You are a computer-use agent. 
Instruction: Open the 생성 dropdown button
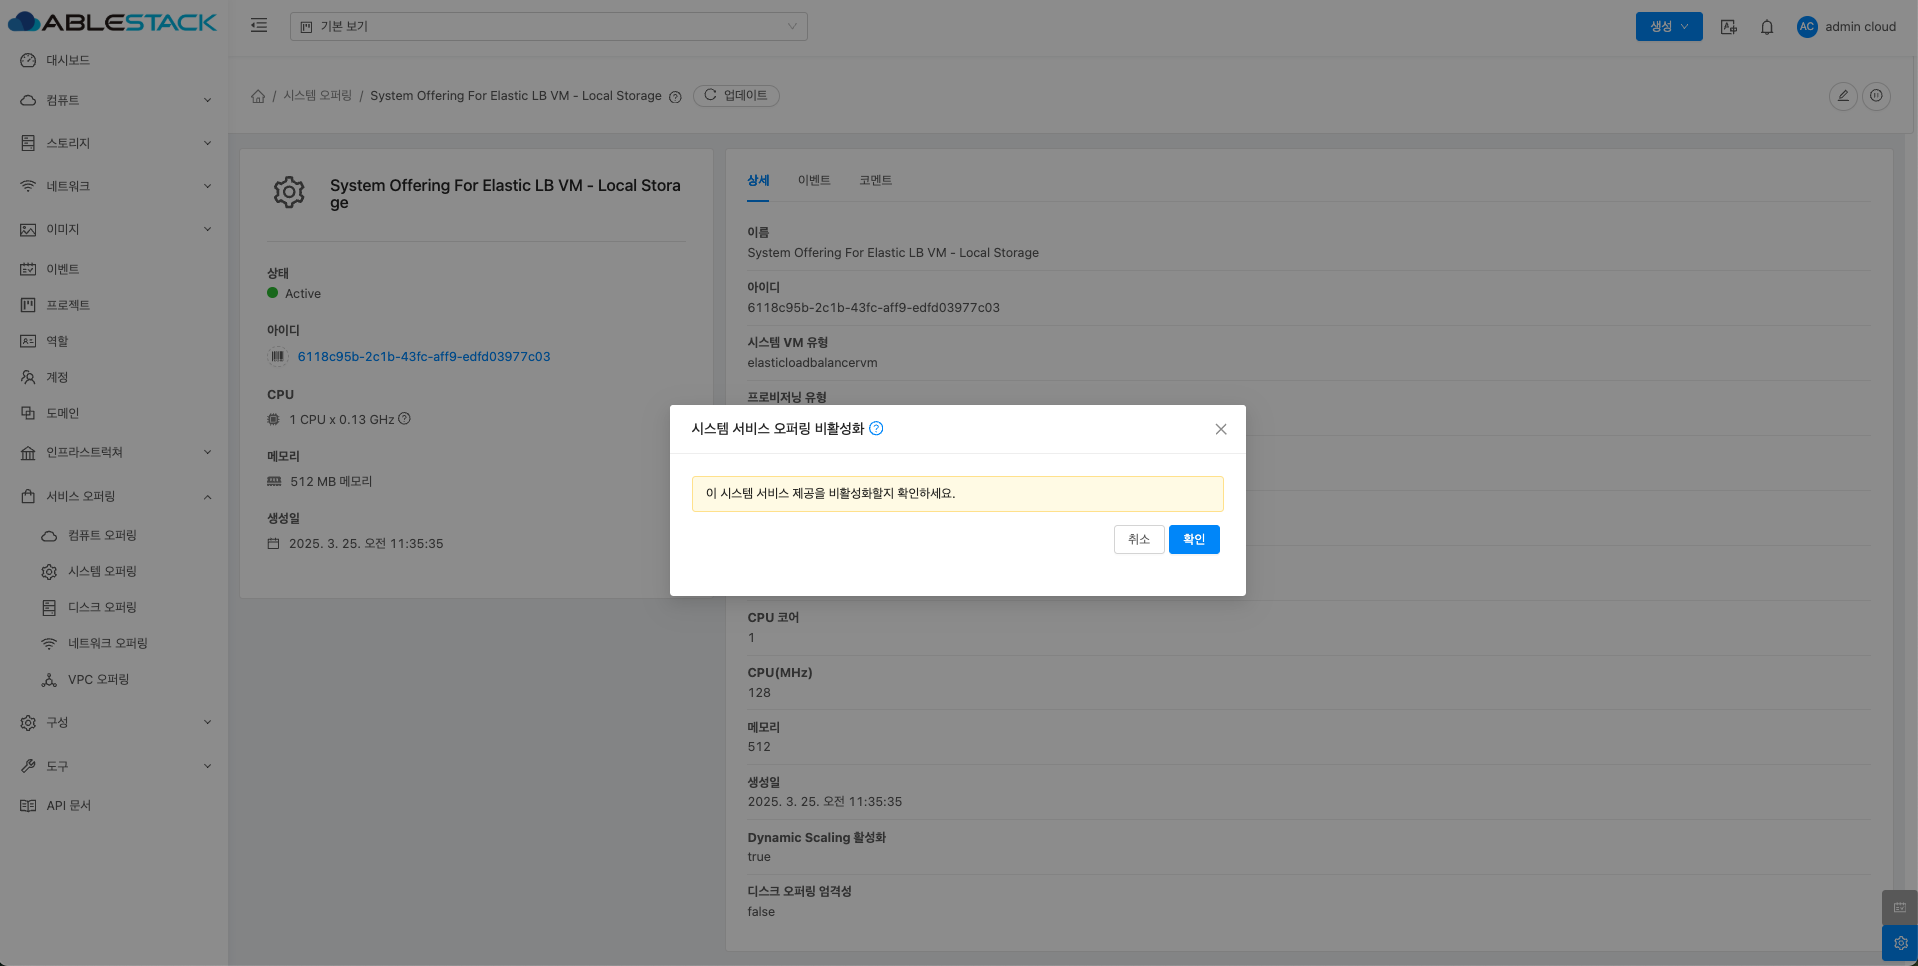(1668, 26)
